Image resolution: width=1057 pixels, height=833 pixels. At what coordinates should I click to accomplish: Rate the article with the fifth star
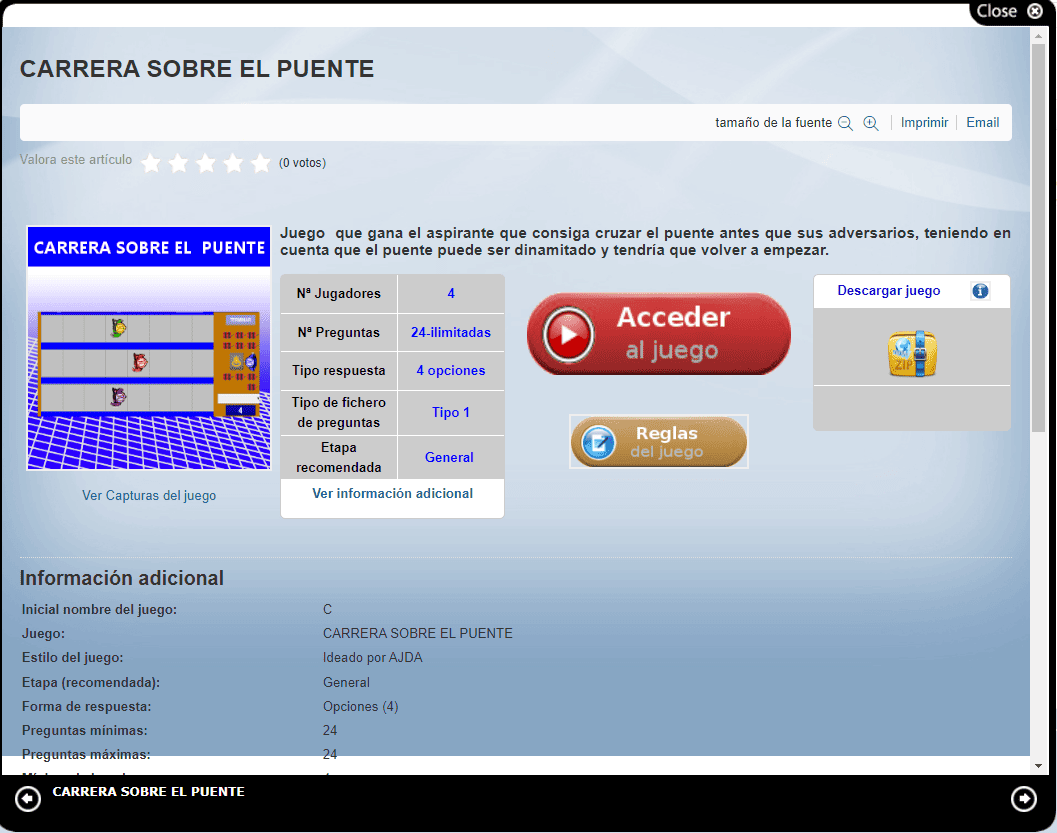261,163
